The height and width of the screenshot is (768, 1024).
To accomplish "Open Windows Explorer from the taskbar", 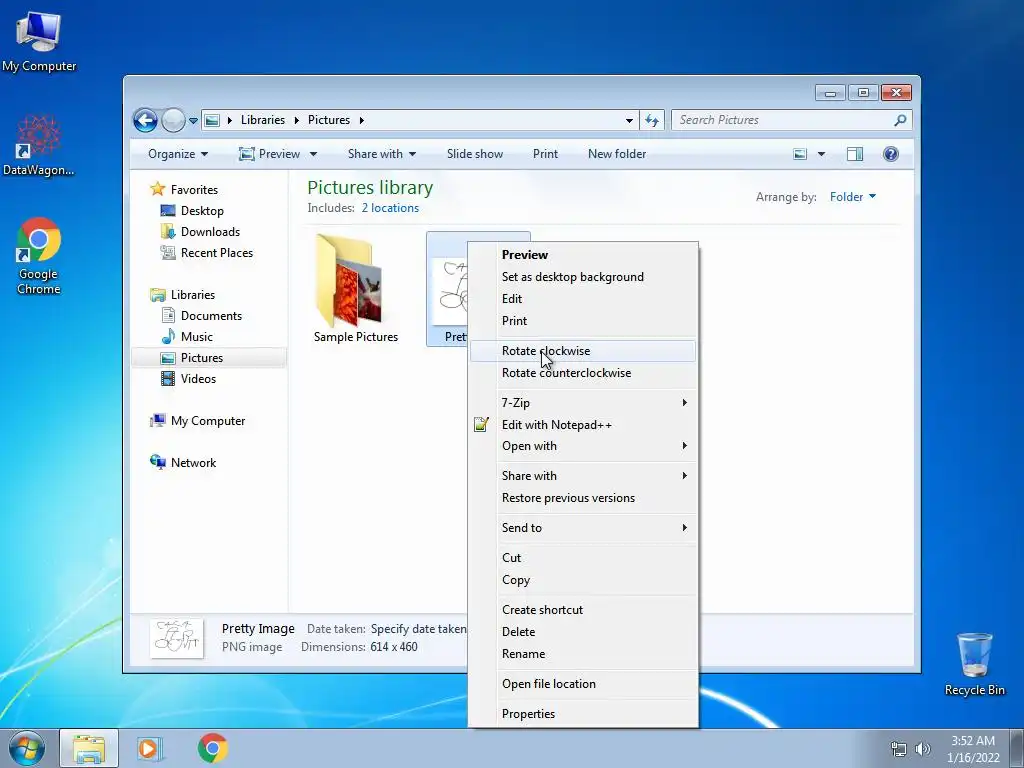I will coord(89,748).
